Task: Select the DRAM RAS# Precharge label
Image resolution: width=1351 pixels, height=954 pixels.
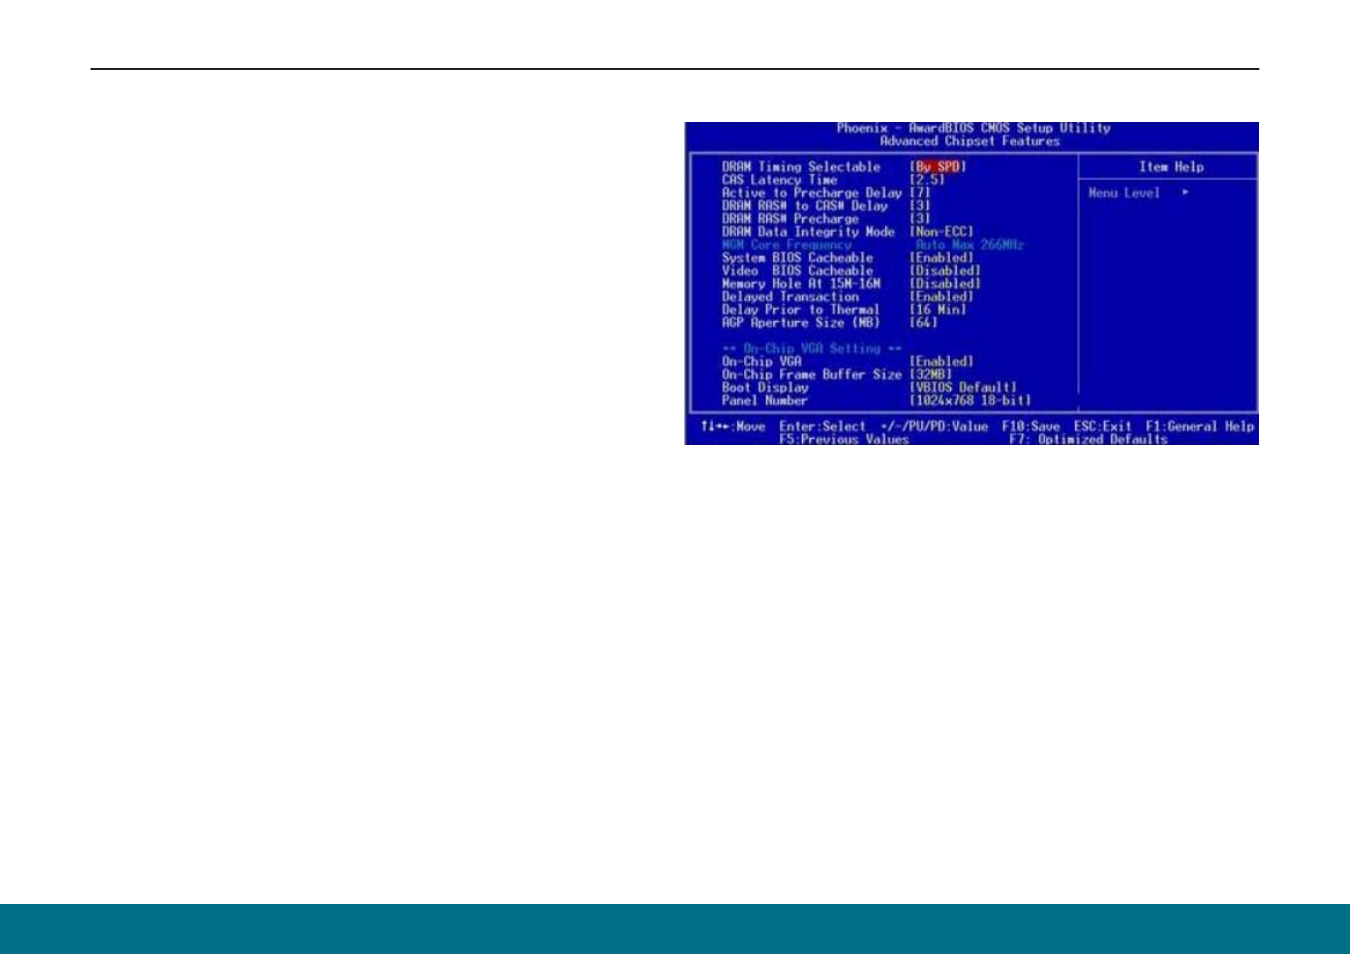Action: click(790, 219)
